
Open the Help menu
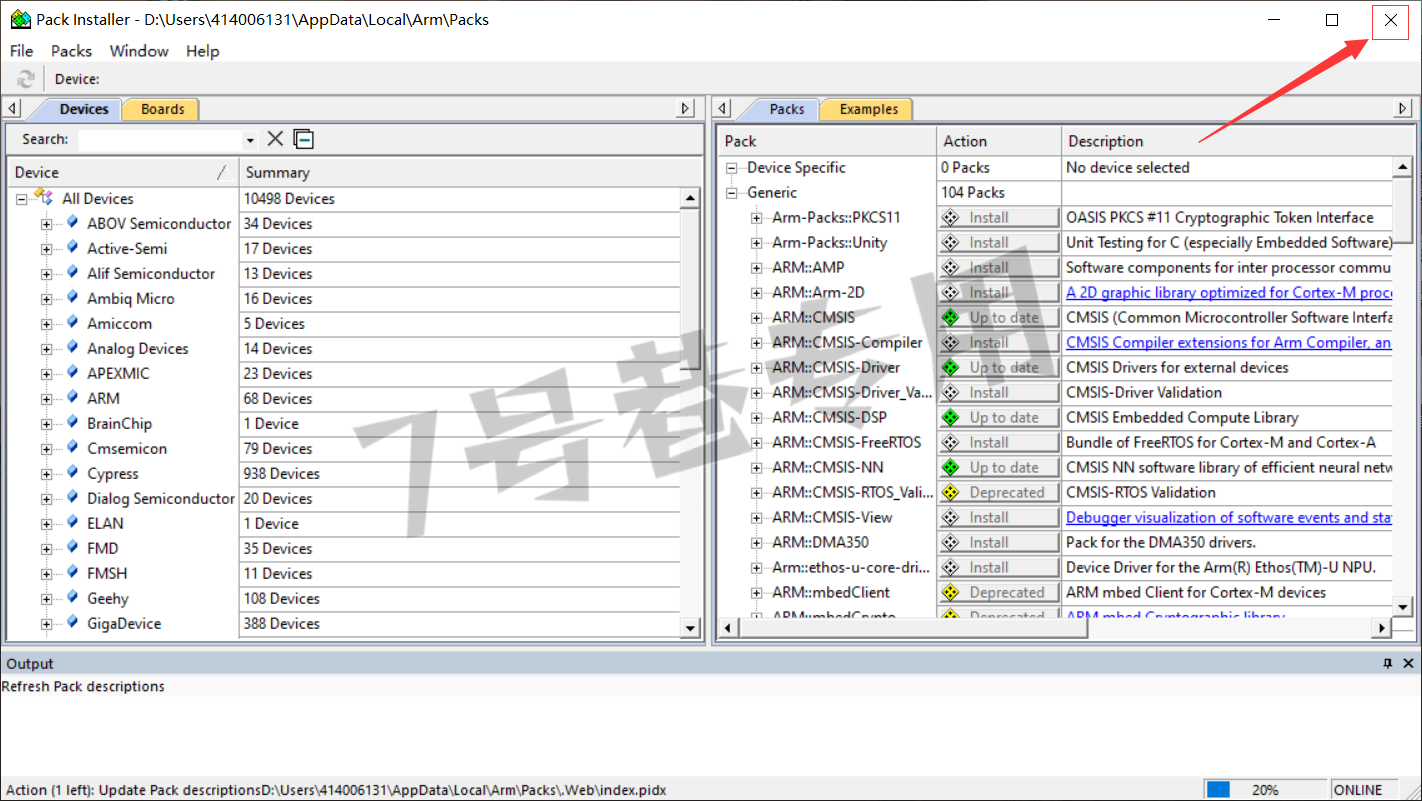(x=202, y=51)
